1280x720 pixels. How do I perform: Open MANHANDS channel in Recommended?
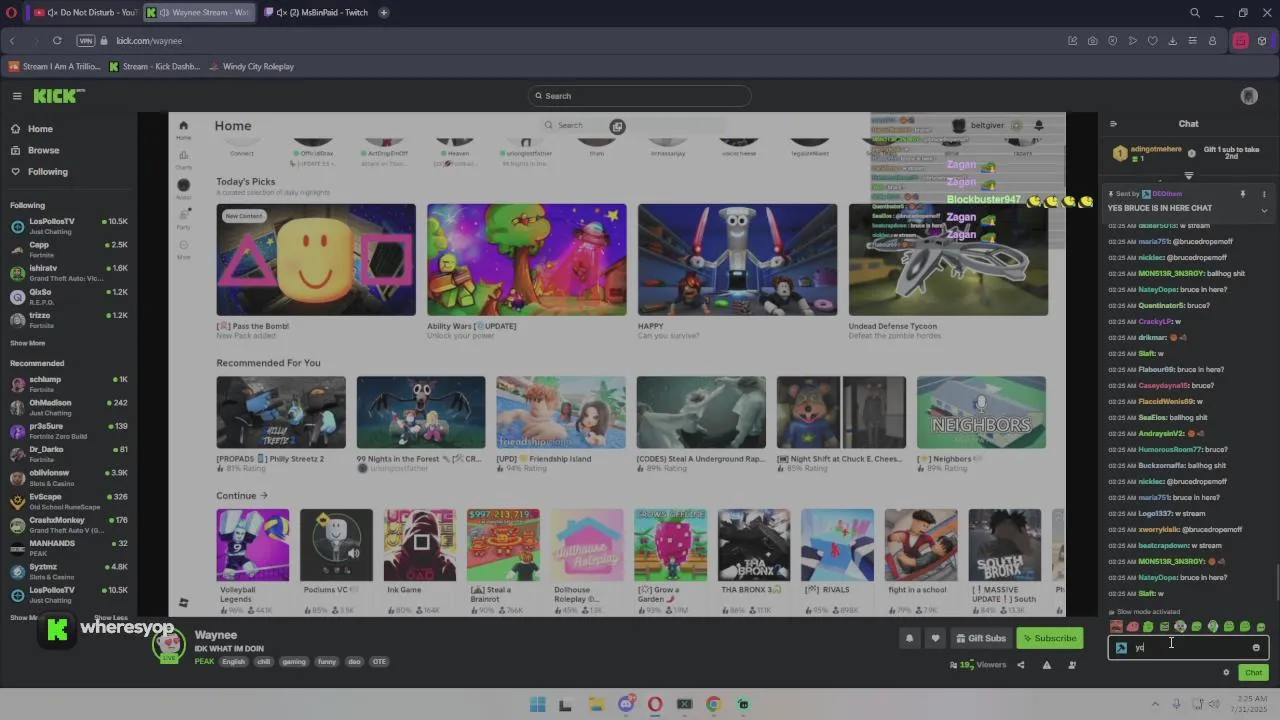click(x=69, y=548)
